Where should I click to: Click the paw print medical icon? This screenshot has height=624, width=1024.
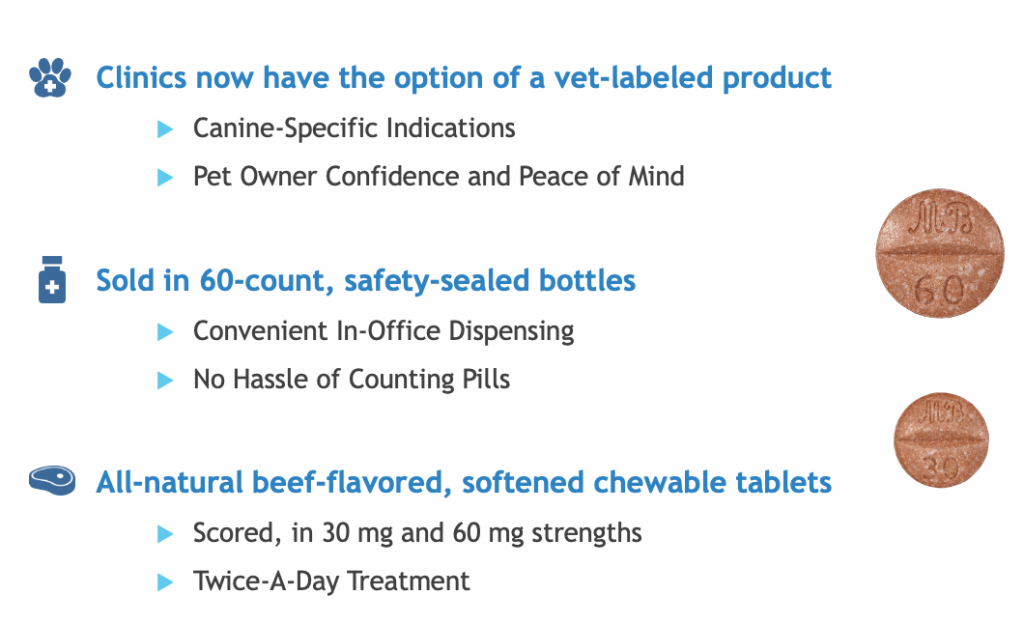50,78
